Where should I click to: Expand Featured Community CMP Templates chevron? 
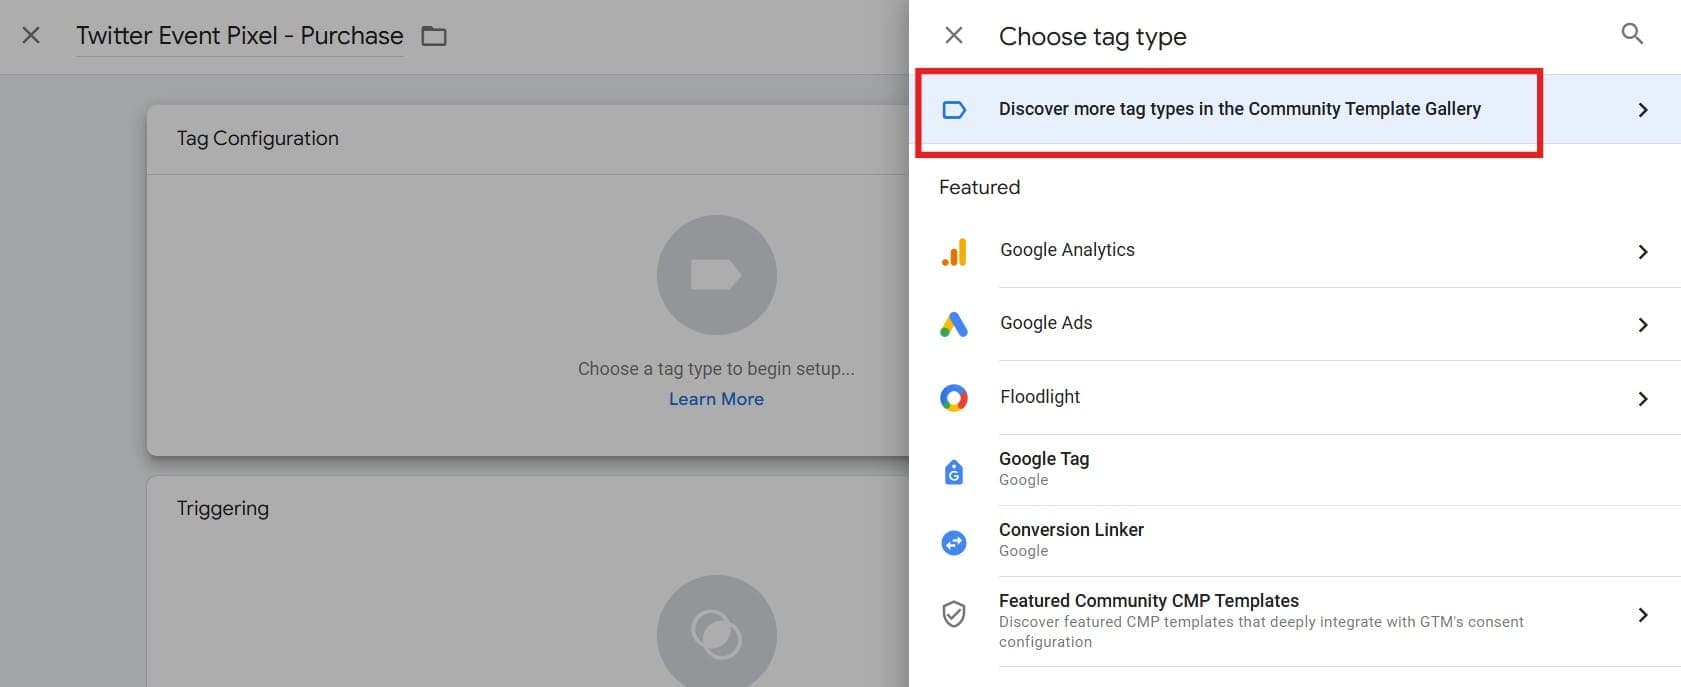coord(1643,615)
